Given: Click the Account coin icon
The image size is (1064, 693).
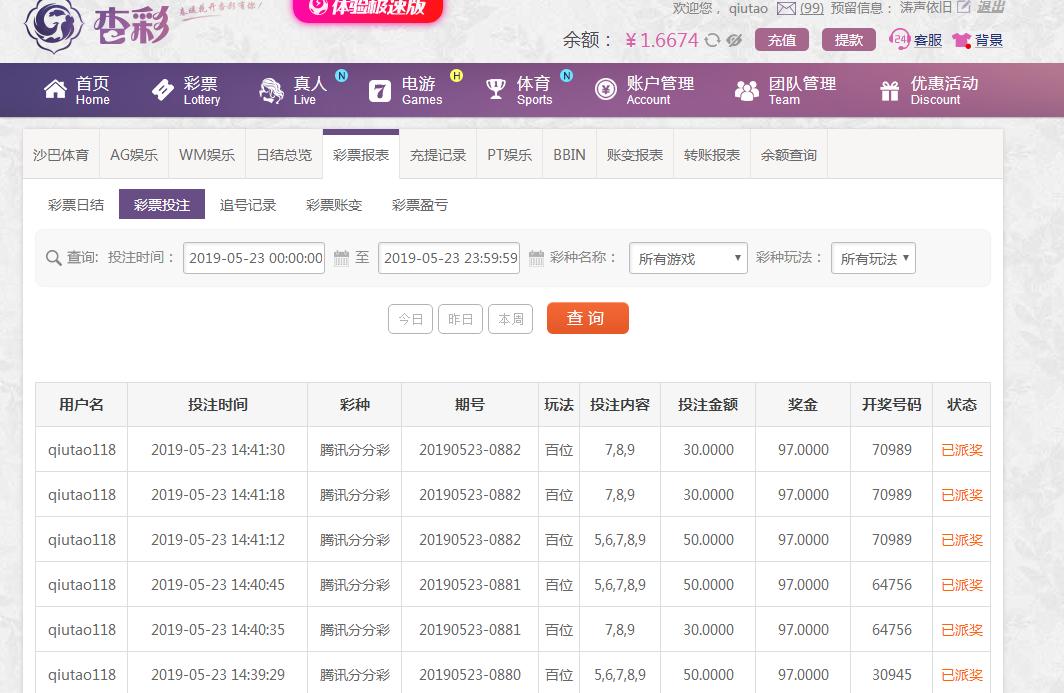Looking at the screenshot, I should tap(605, 90).
